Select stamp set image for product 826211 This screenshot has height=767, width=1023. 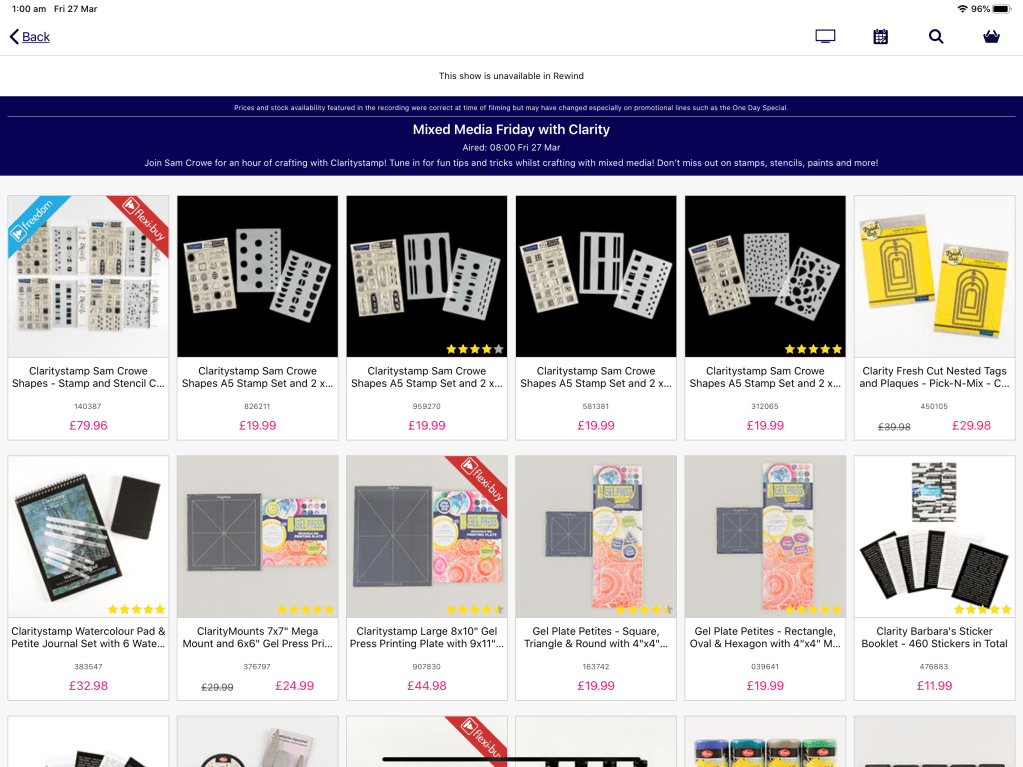pos(258,276)
